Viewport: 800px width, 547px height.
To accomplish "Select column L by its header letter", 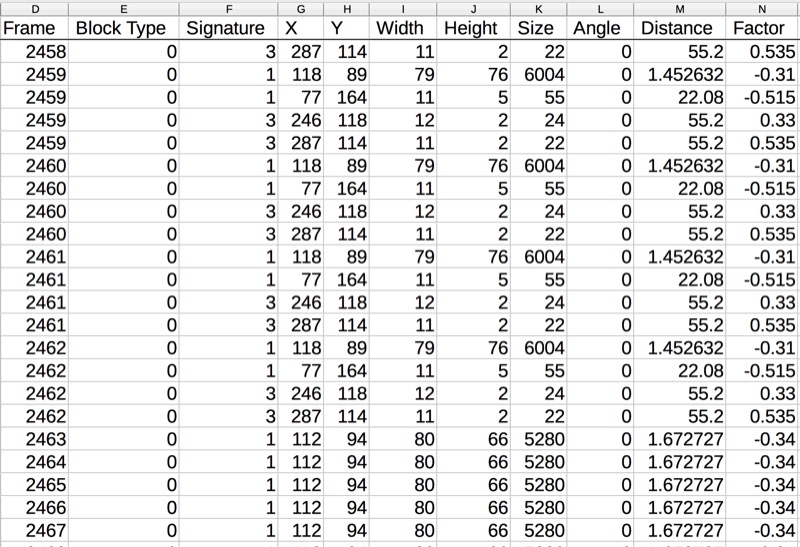I will click(x=600, y=9).
